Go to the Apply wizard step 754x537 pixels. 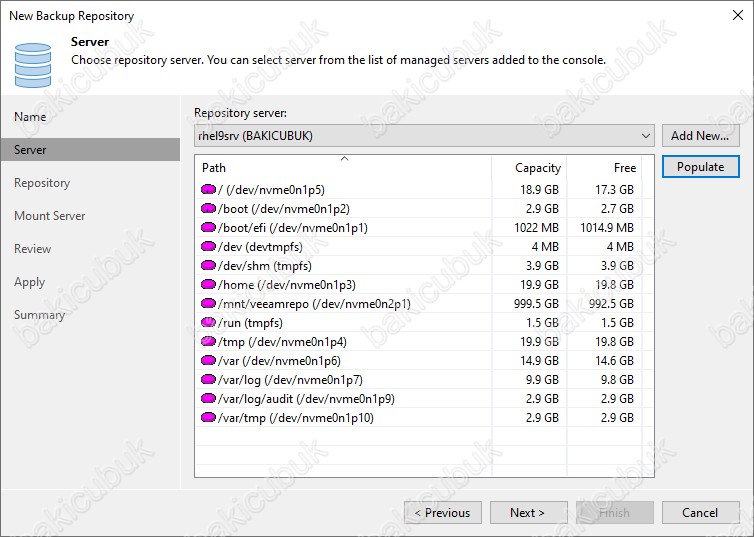(x=30, y=282)
